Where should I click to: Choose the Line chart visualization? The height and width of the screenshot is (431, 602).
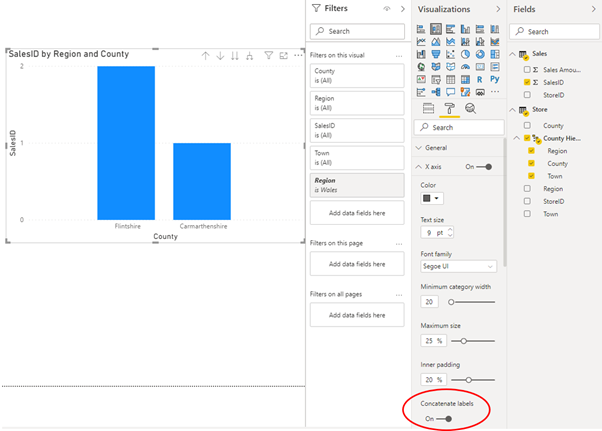point(421,41)
